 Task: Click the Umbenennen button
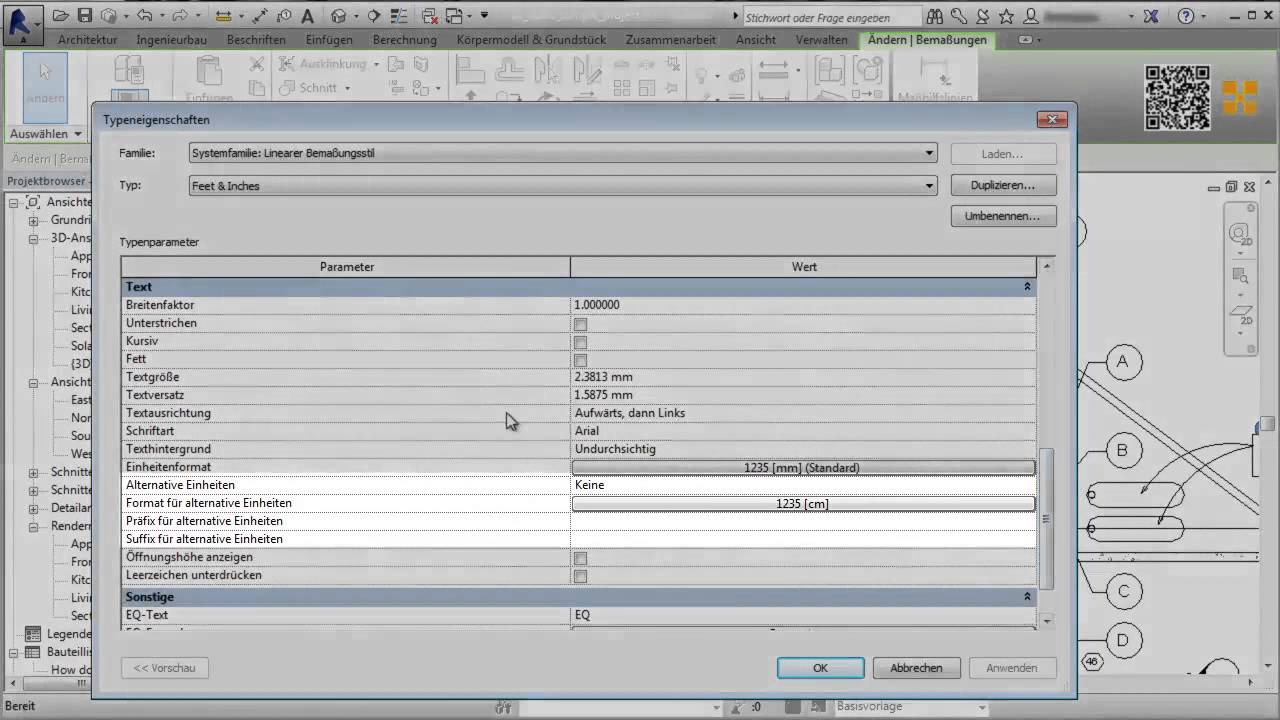(1003, 216)
